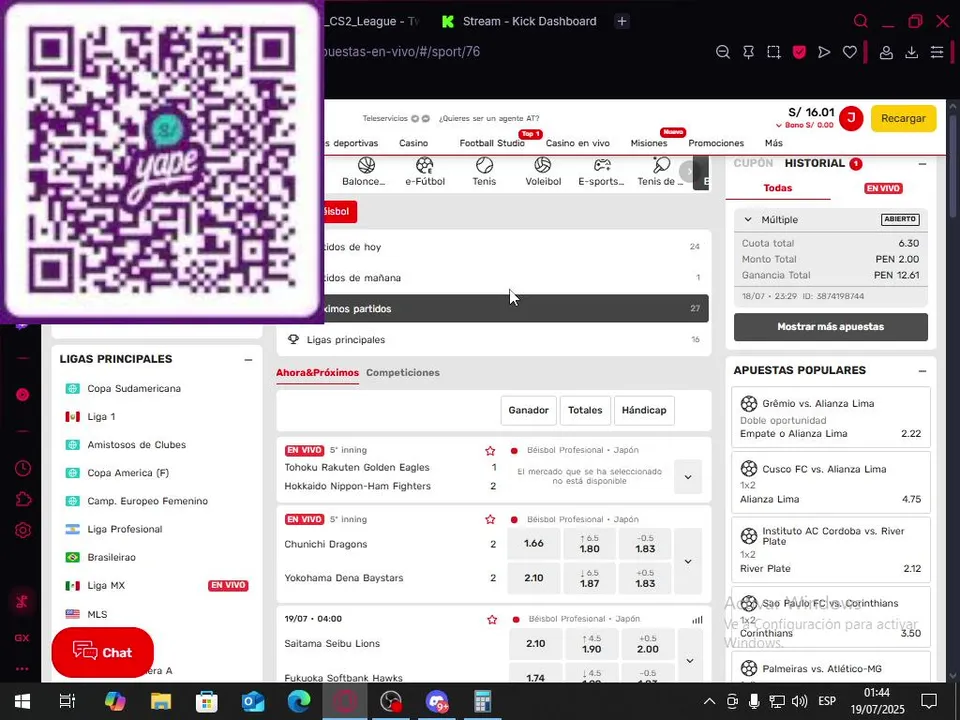Collapse the Apuestas Populares panel
The image size is (960, 720).
pyautogui.click(x=922, y=371)
